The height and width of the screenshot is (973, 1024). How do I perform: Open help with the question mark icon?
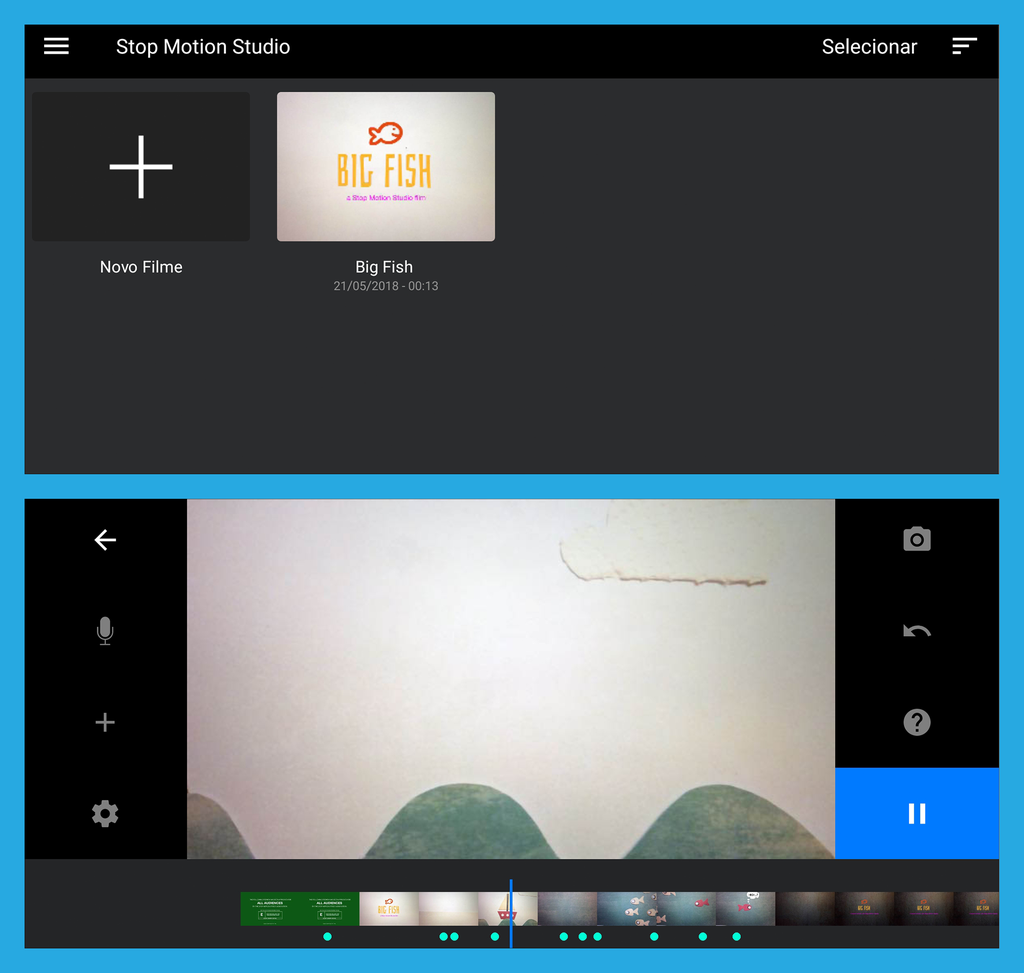[x=916, y=722]
